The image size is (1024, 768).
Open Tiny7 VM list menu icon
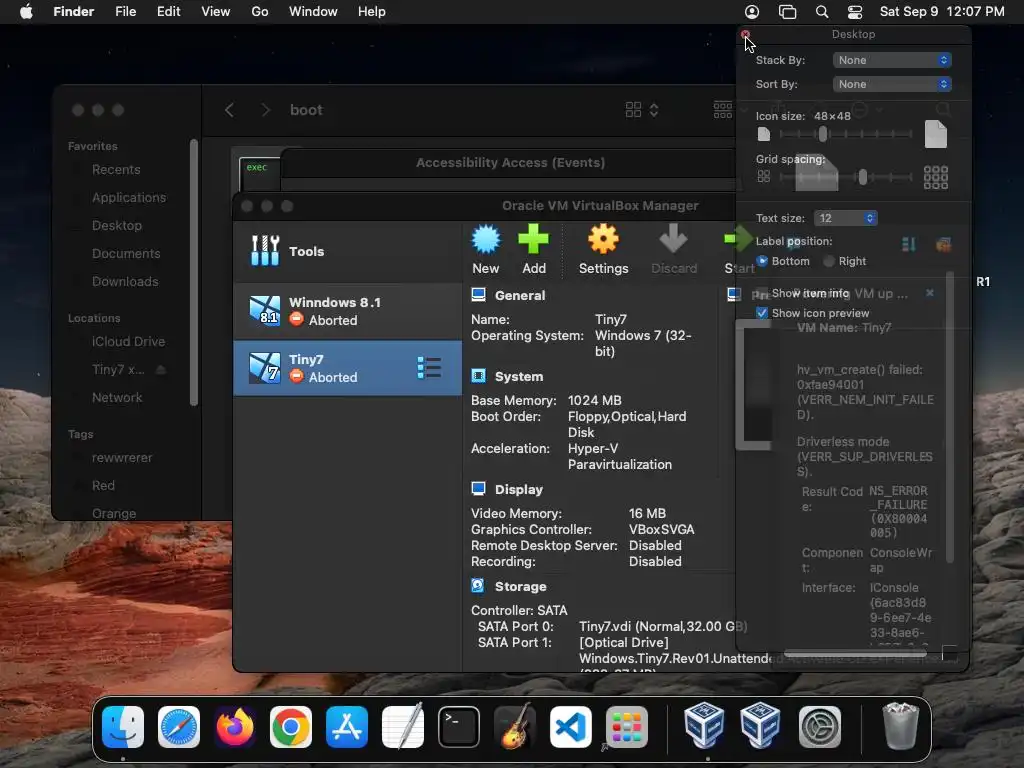tap(429, 368)
